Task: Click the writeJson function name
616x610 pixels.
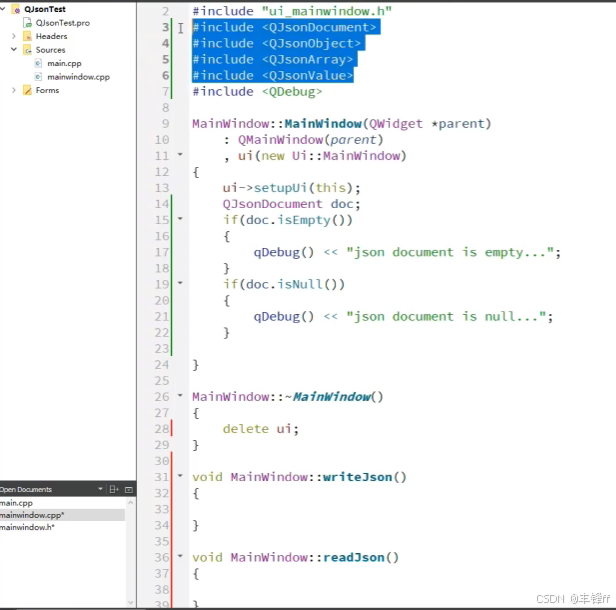Action: tap(358, 477)
